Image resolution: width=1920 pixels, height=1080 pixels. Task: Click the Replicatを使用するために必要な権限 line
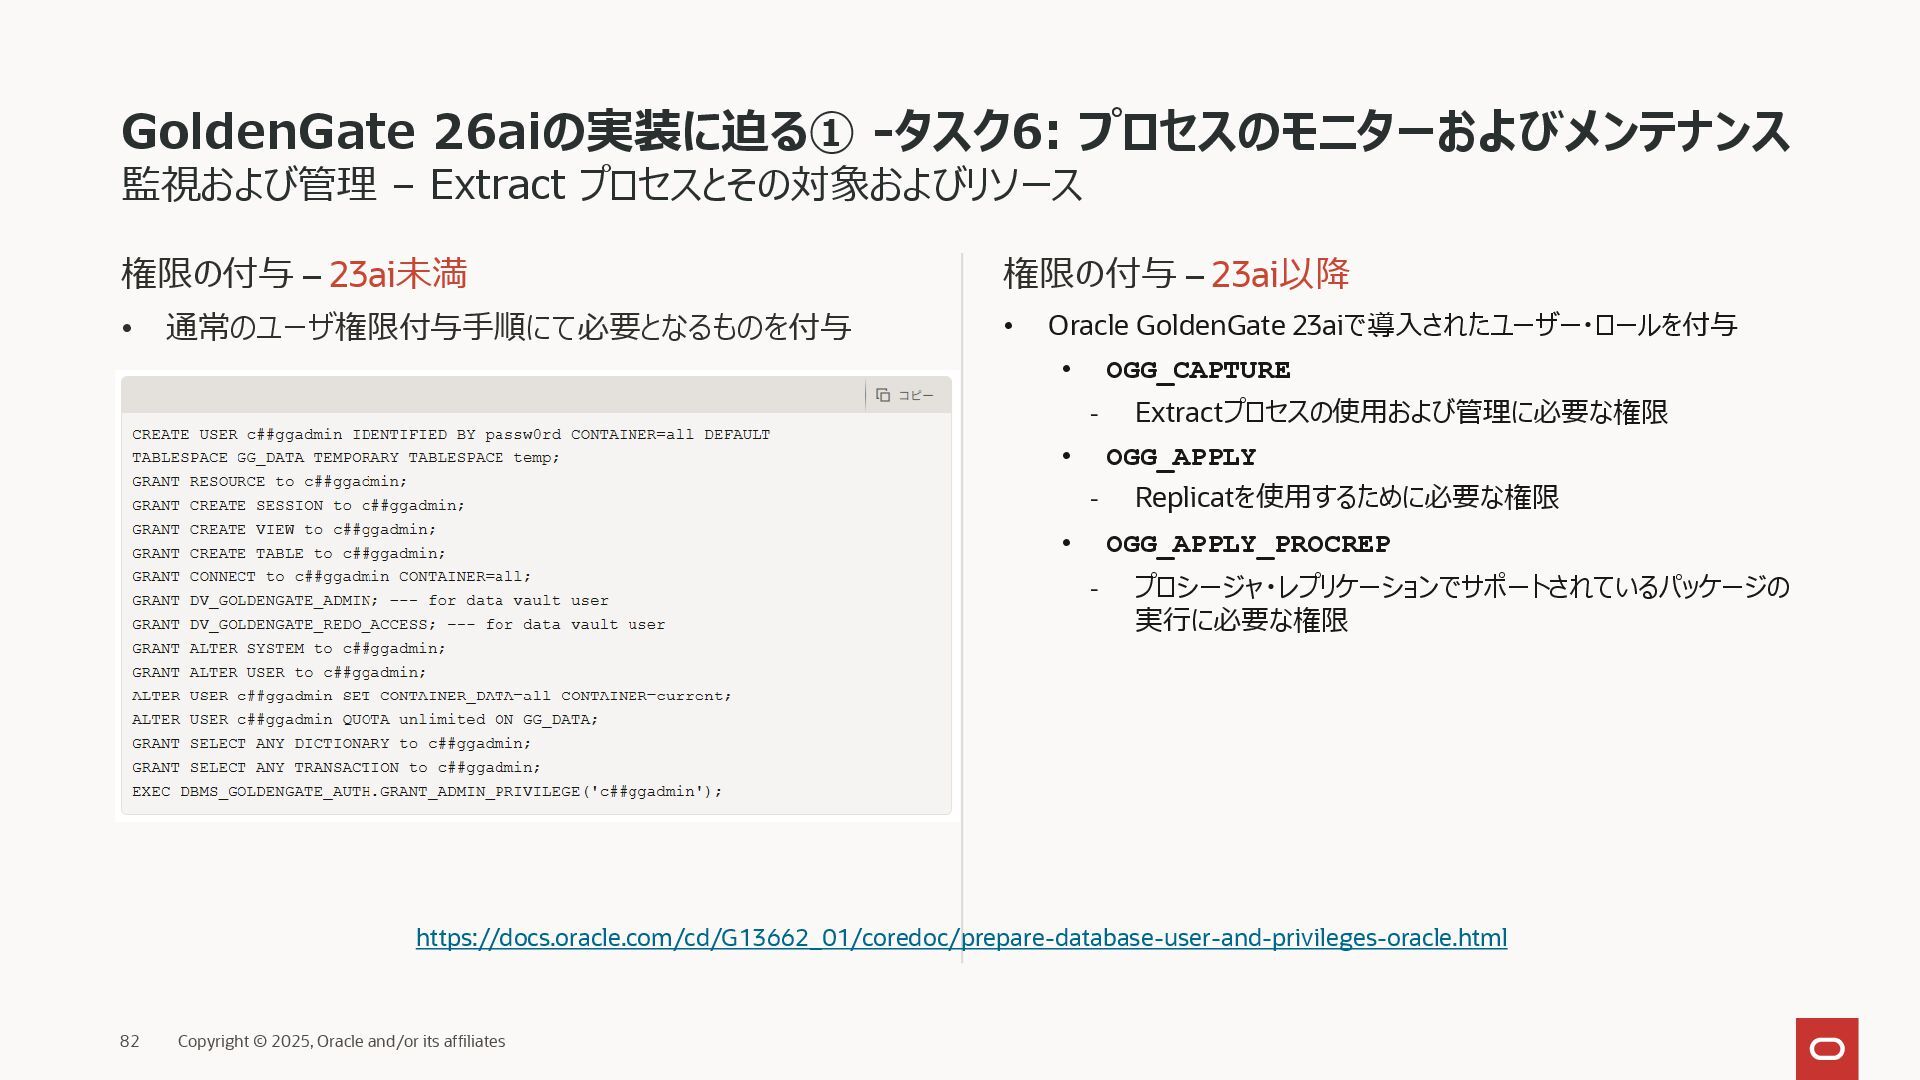1346,497
